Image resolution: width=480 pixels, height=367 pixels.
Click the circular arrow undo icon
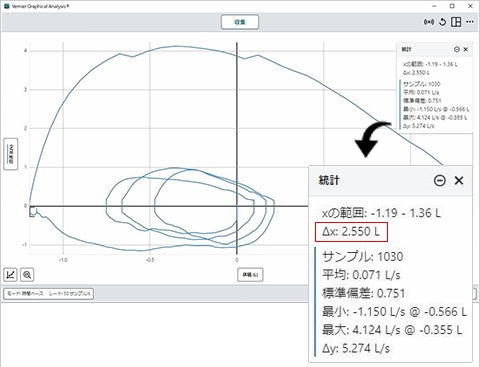(x=442, y=22)
